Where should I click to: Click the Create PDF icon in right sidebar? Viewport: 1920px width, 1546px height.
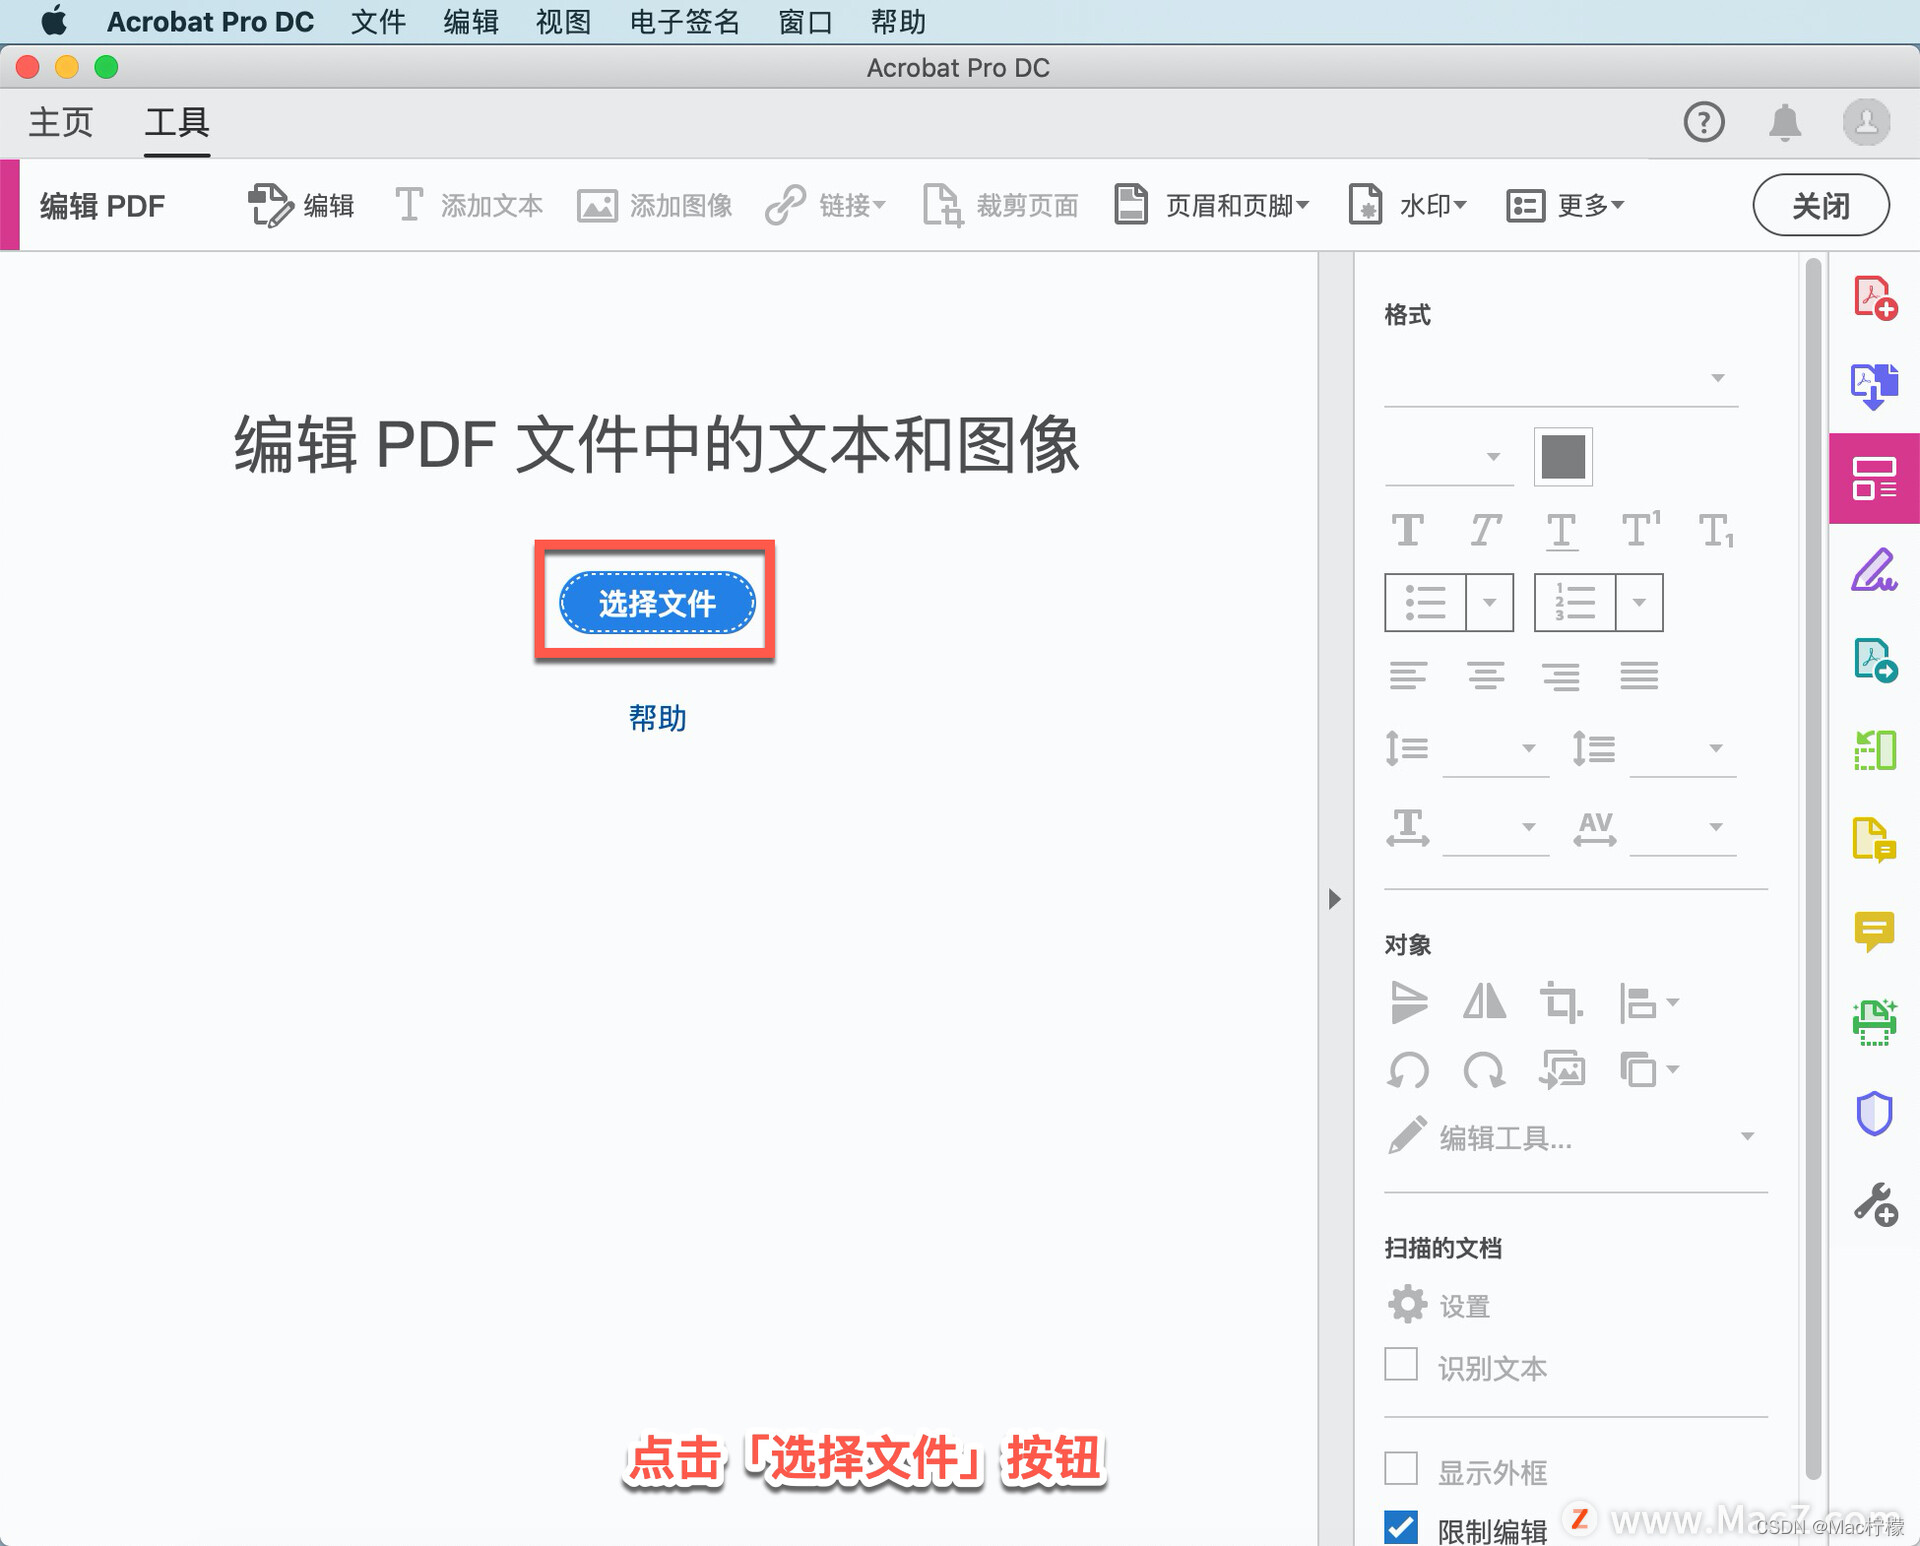point(1874,298)
